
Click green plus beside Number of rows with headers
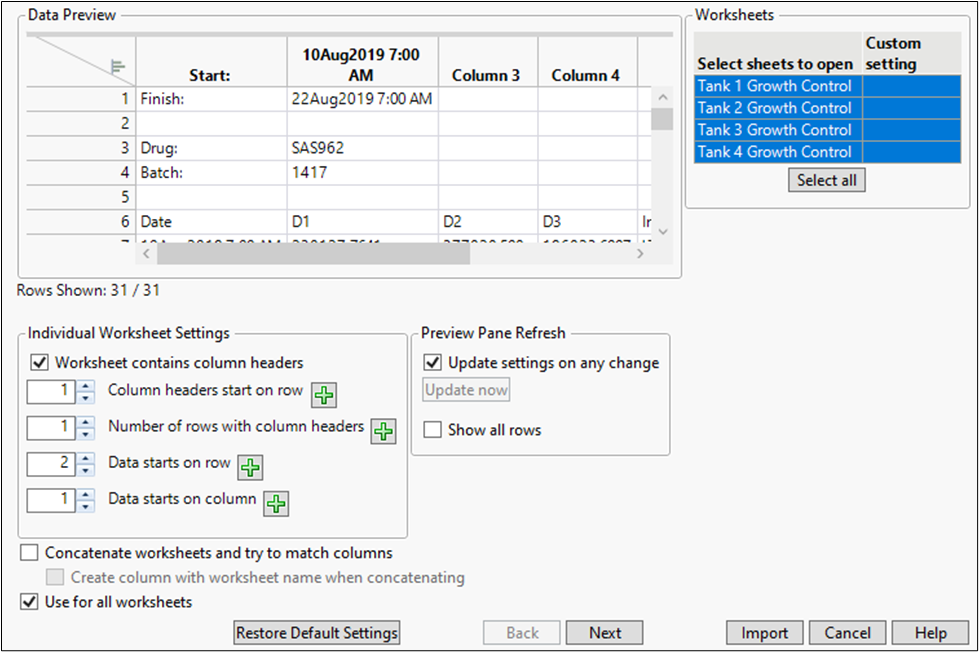point(383,432)
